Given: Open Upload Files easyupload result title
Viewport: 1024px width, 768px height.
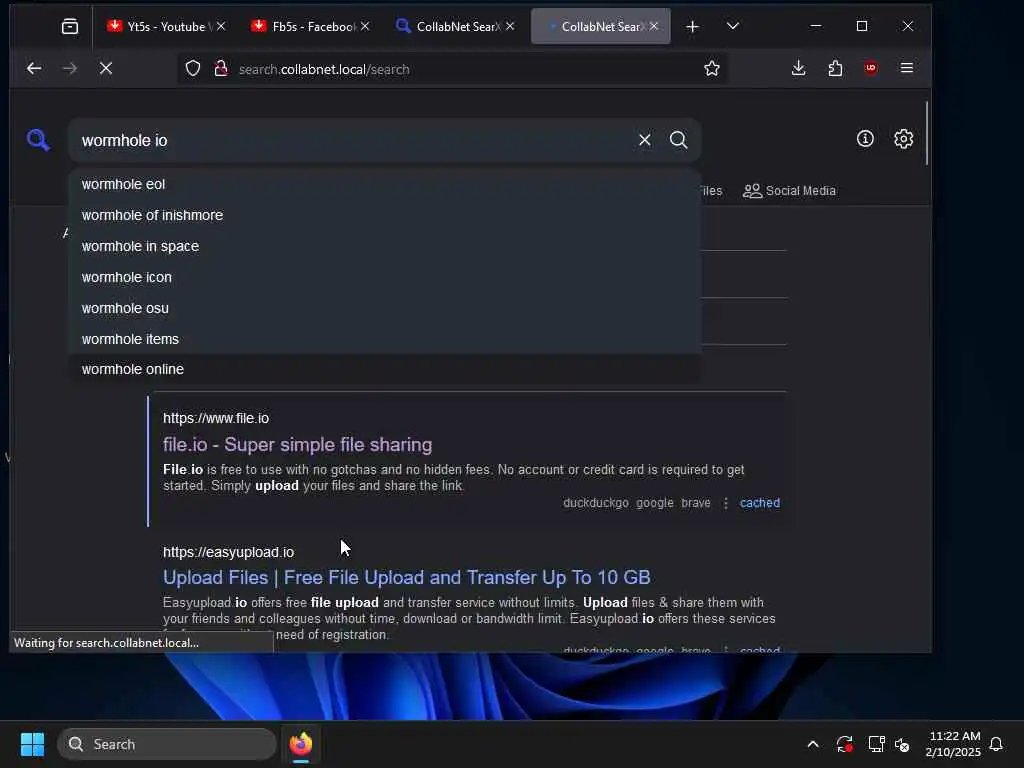Looking at the screenshot, I should (x=406, y=577).
